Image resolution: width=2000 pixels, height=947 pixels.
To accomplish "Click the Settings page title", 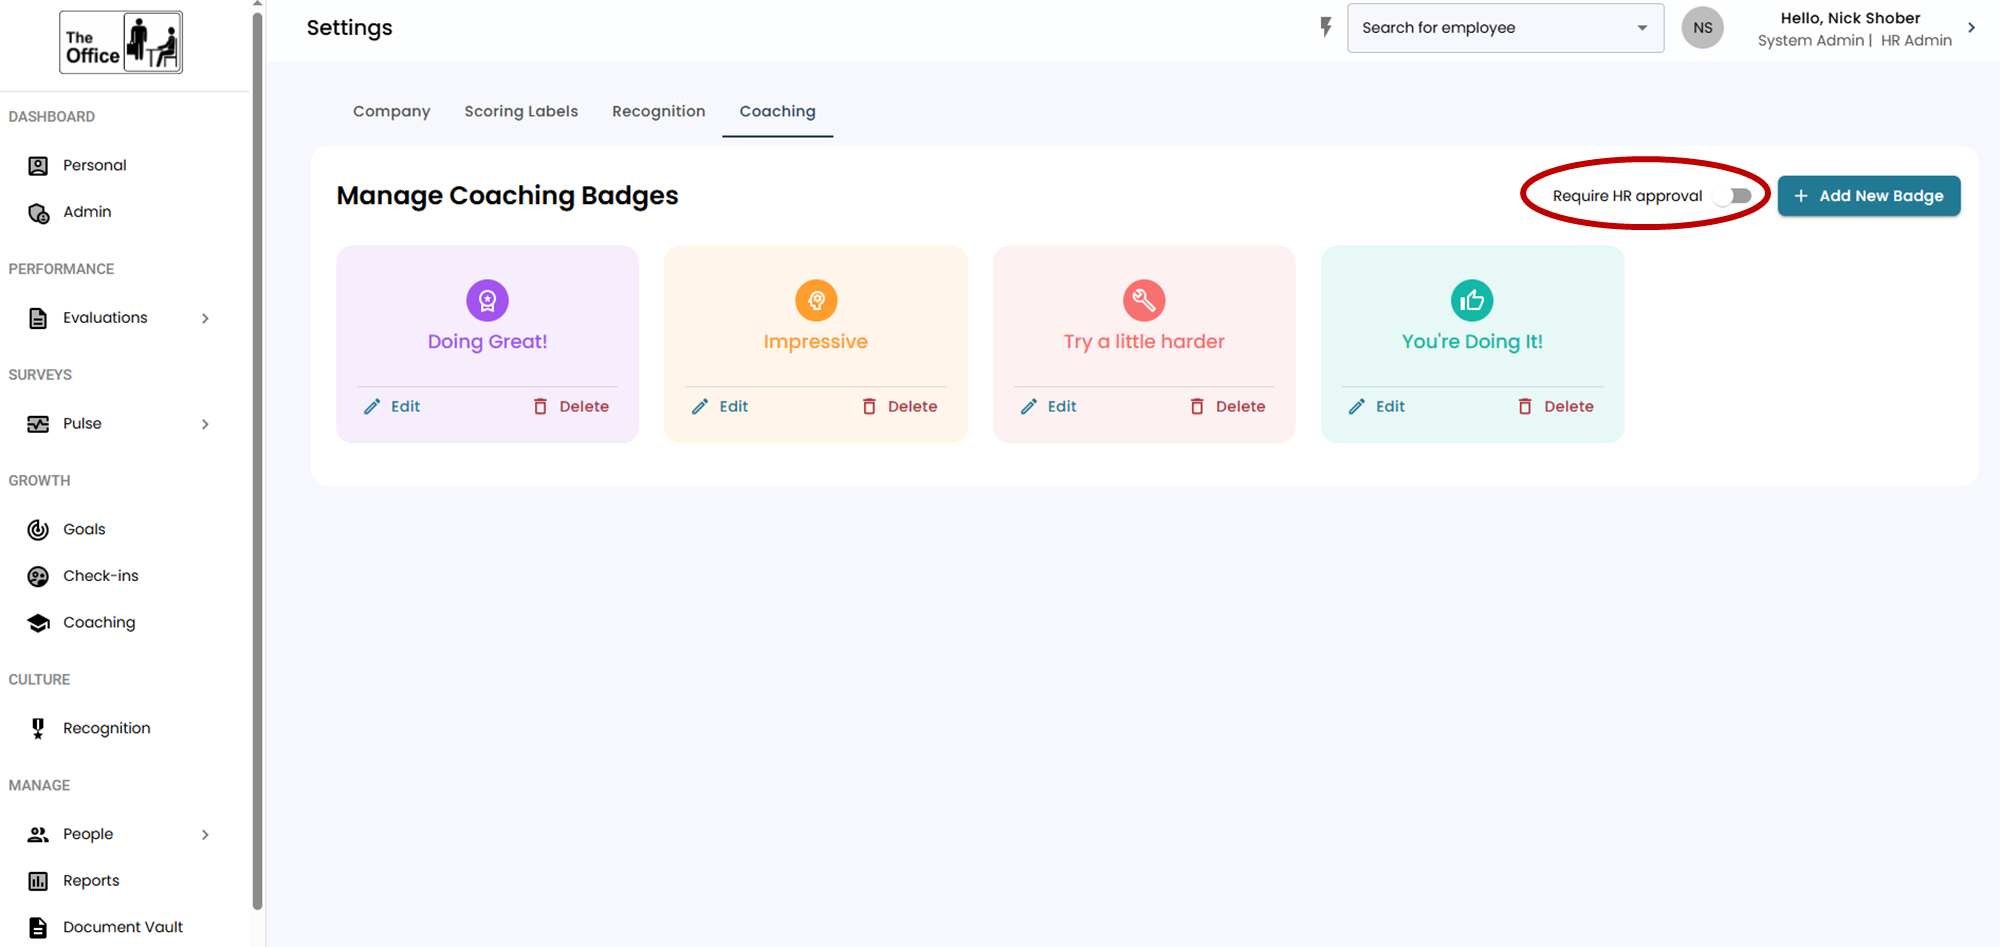I will point(349,28).
